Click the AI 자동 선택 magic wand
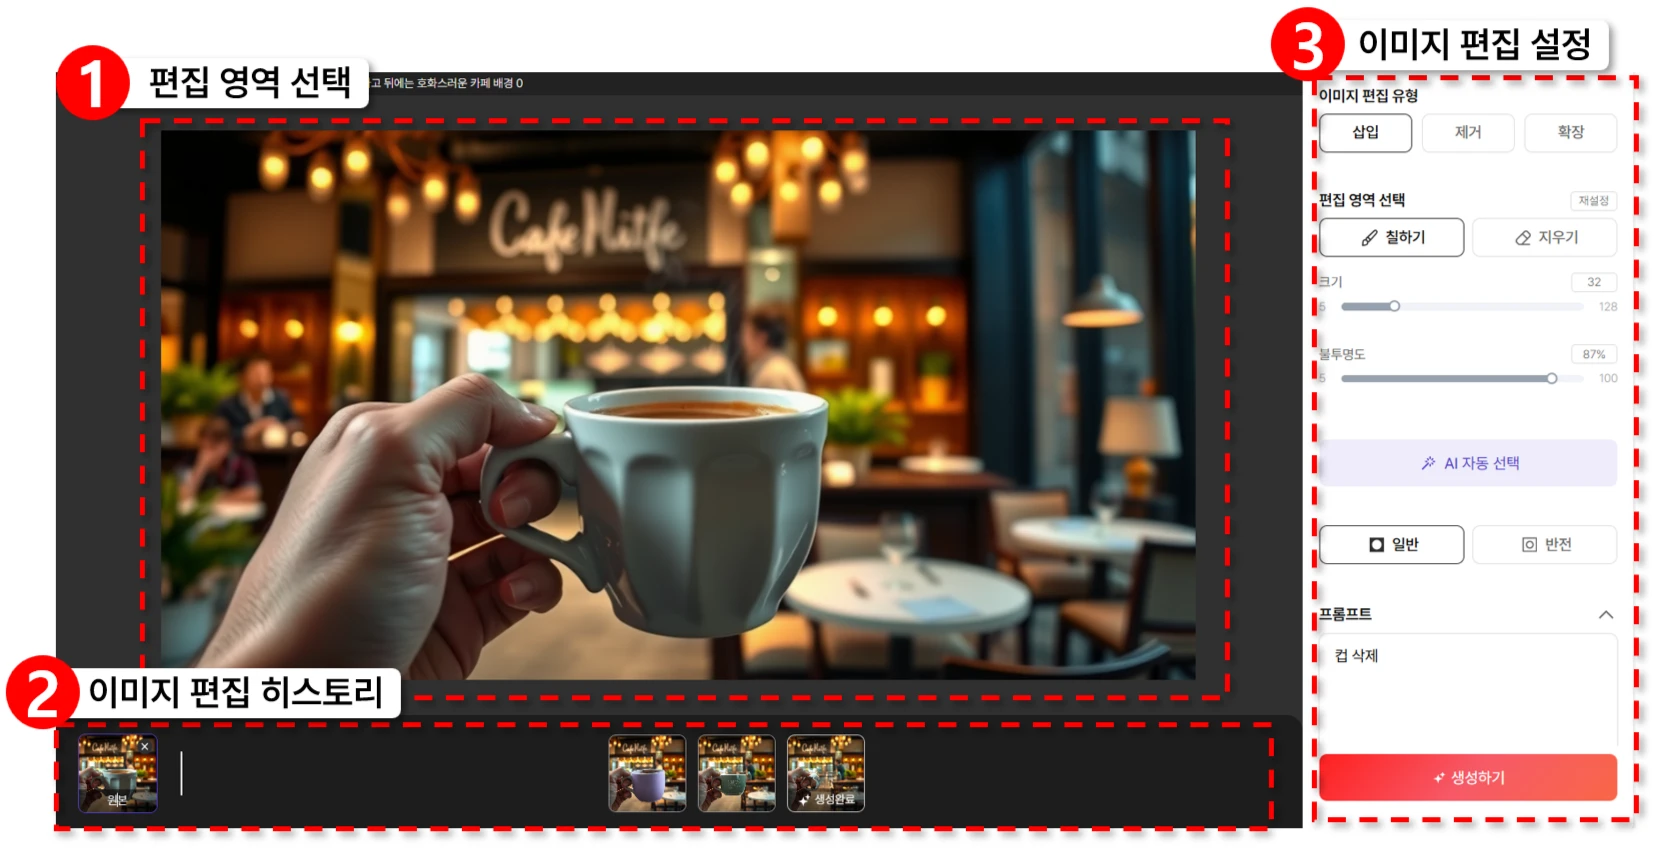The image size is (1659, 850). tap(1468, 464)
